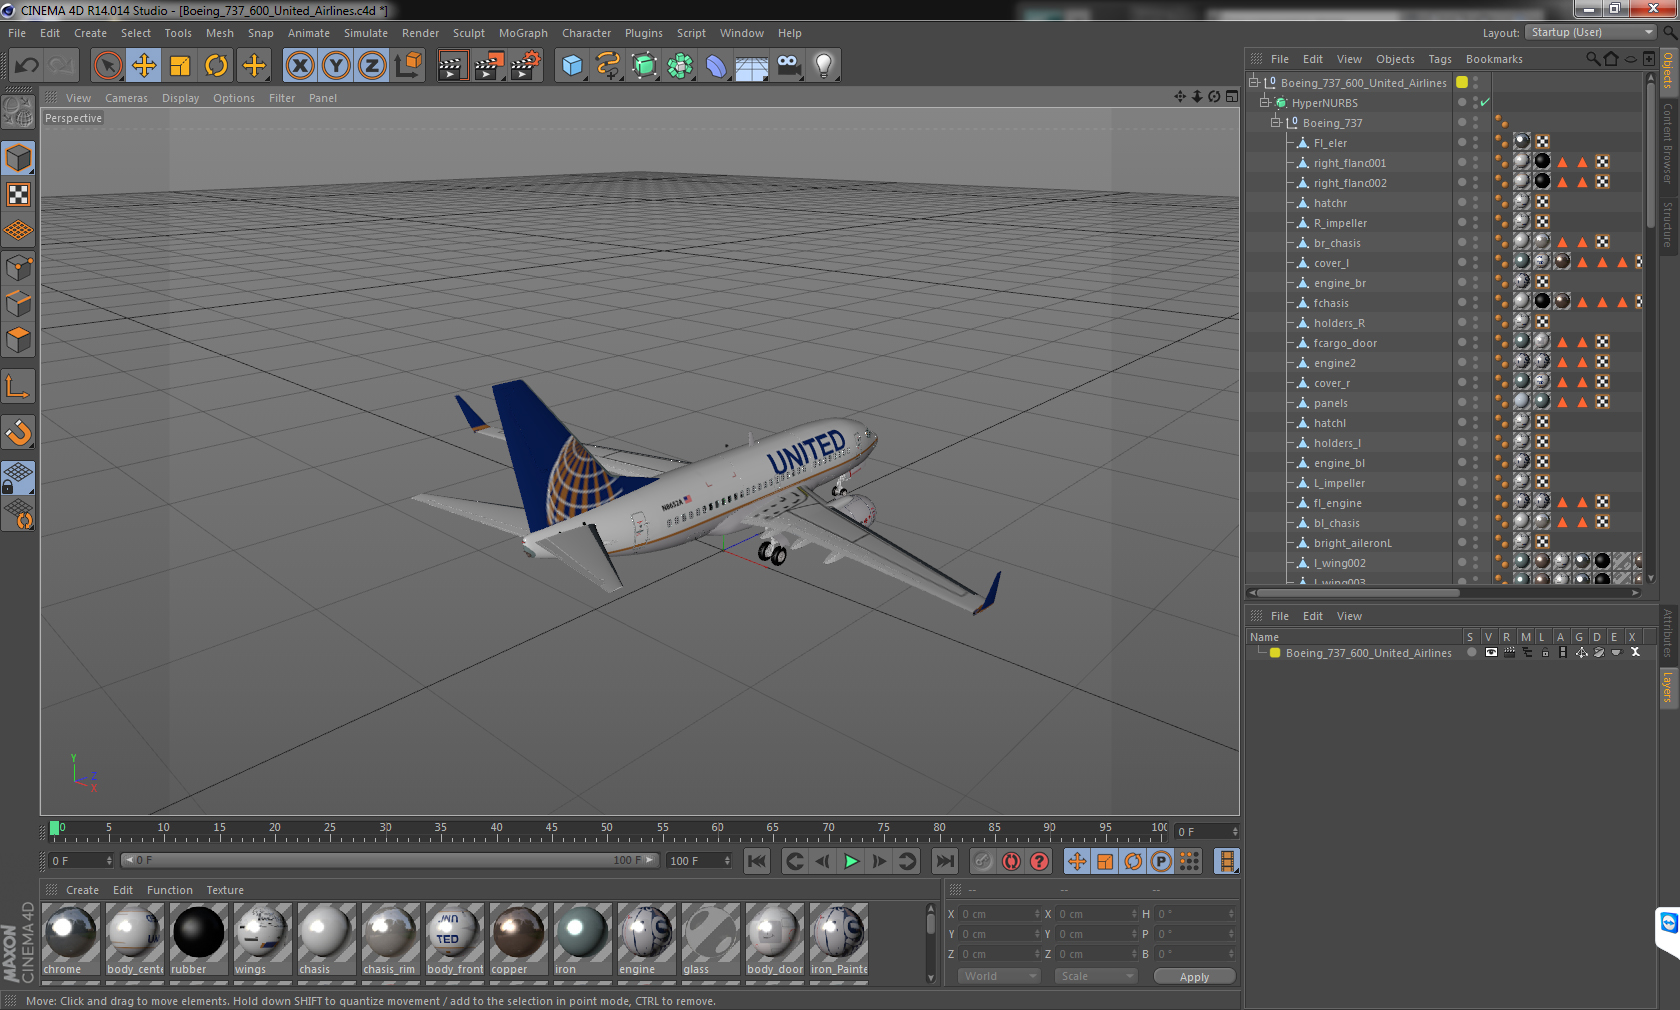The height and width of the screenshot is (1010, 1680).
Task: Open the Array modeling objects icon
Action: (x=680, y=66)
